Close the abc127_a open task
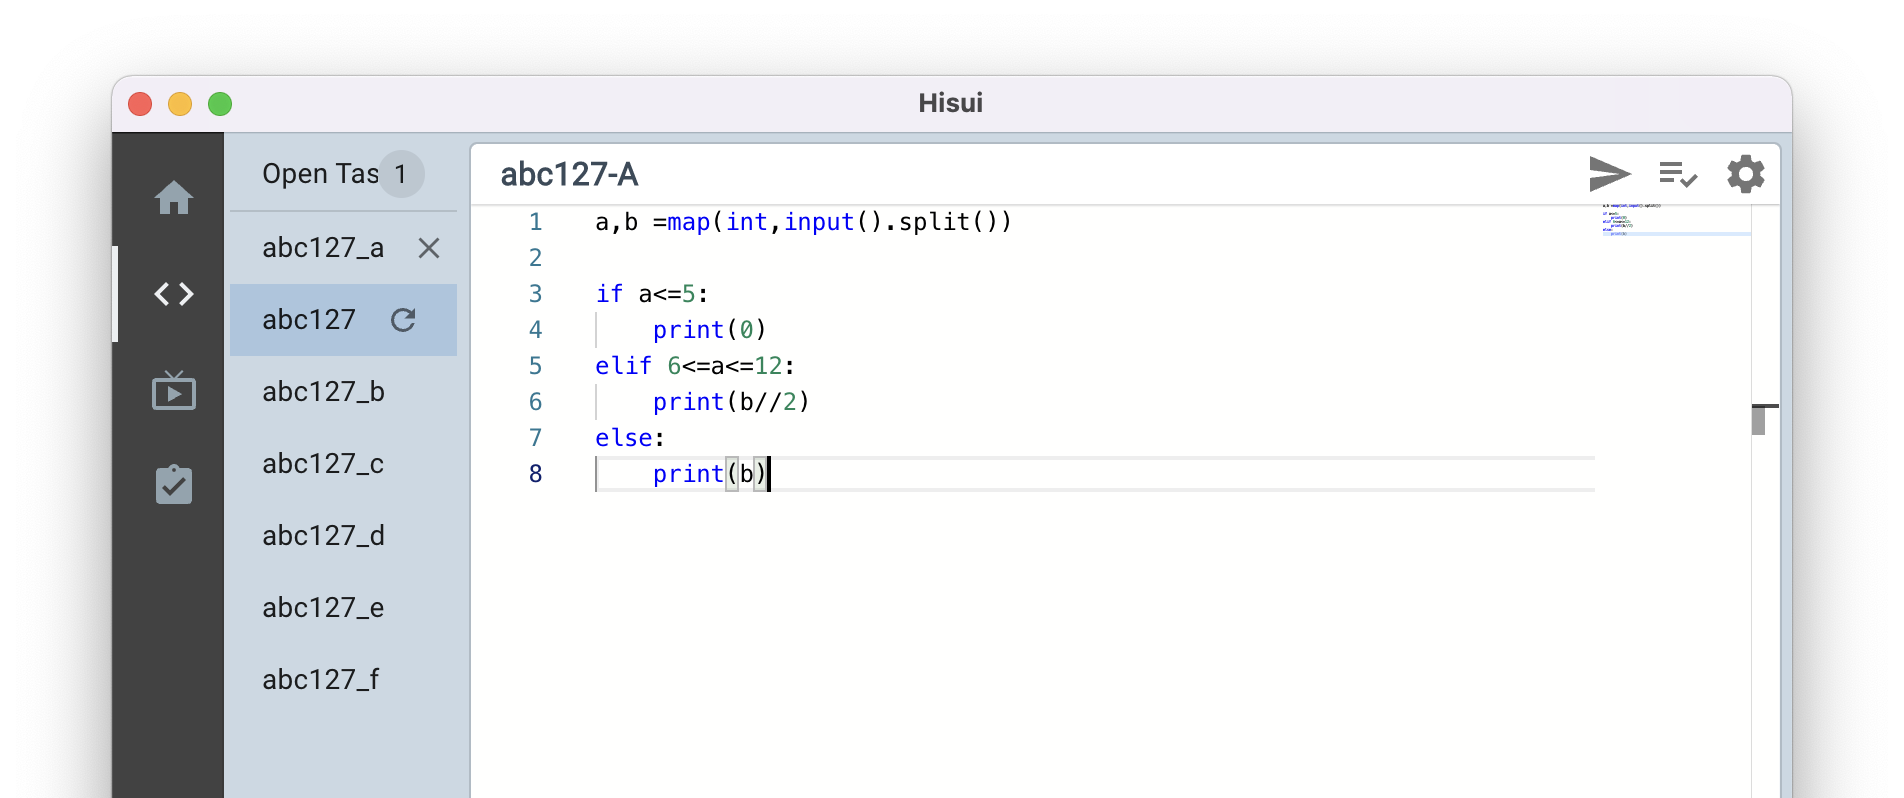This screenshot has height=798, width=1904. (429, 248)
